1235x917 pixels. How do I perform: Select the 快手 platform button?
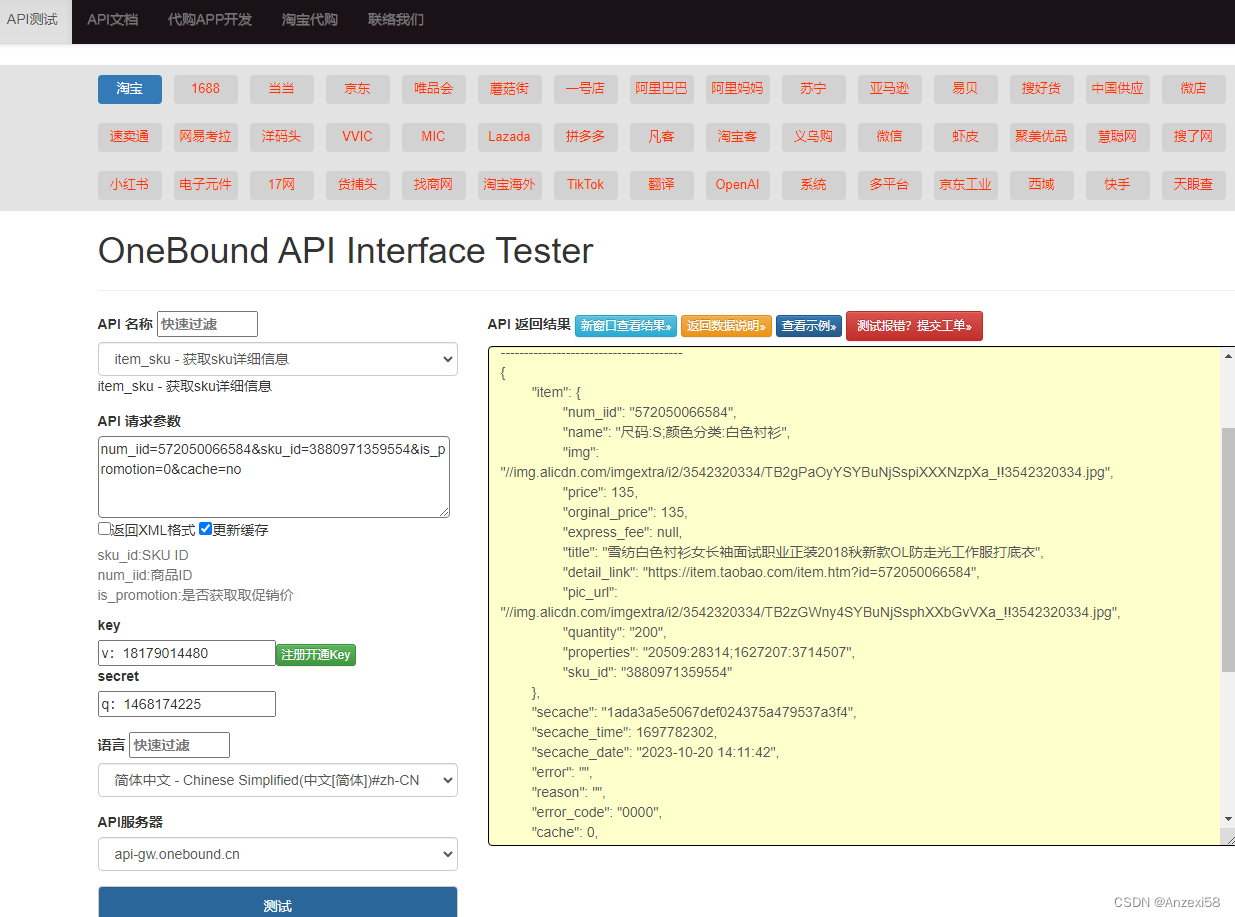pyautogui.click(x=1118, y=185)
